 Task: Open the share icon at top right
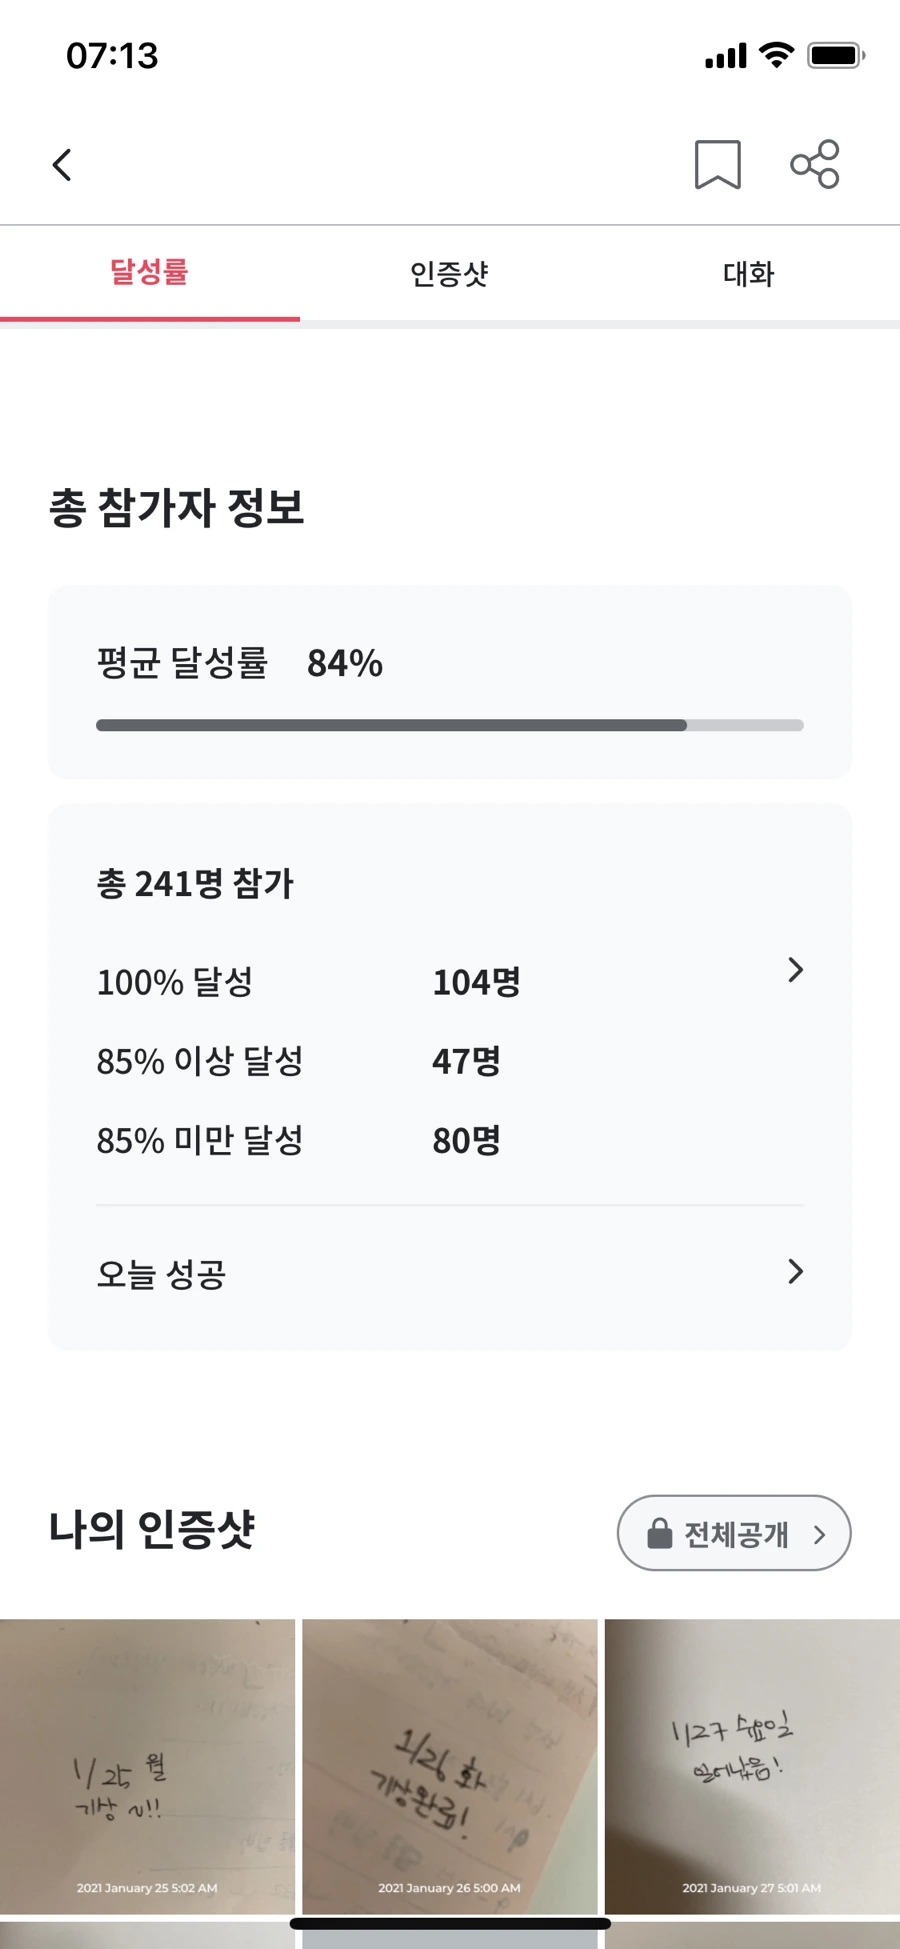coord(814,164)
